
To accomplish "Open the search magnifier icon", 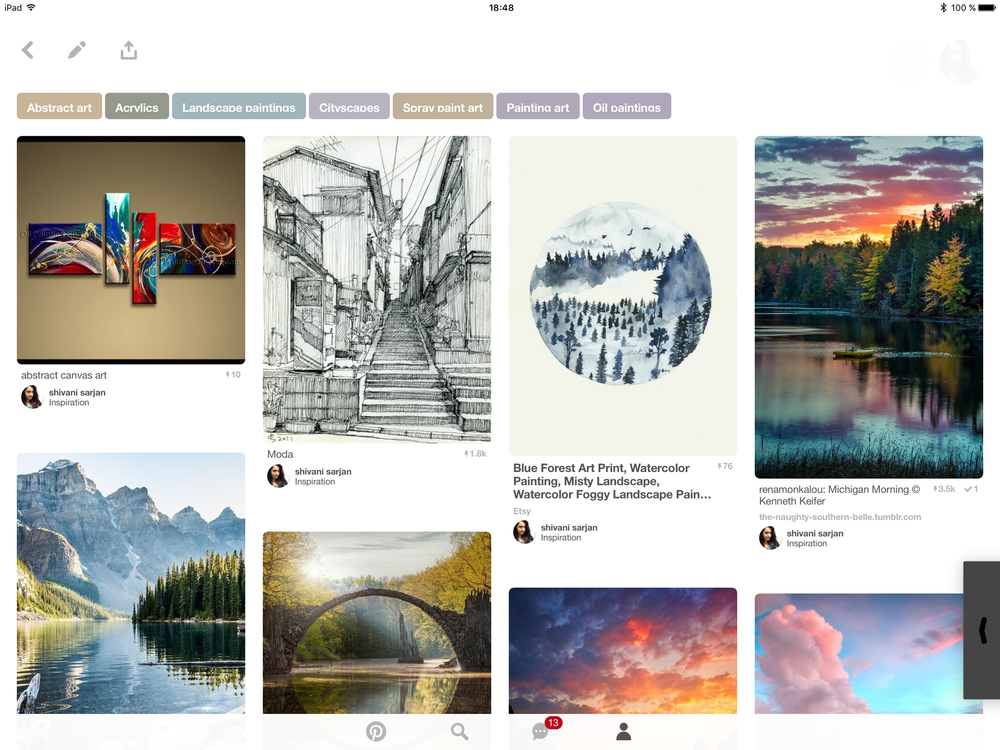I will (459, 731).
